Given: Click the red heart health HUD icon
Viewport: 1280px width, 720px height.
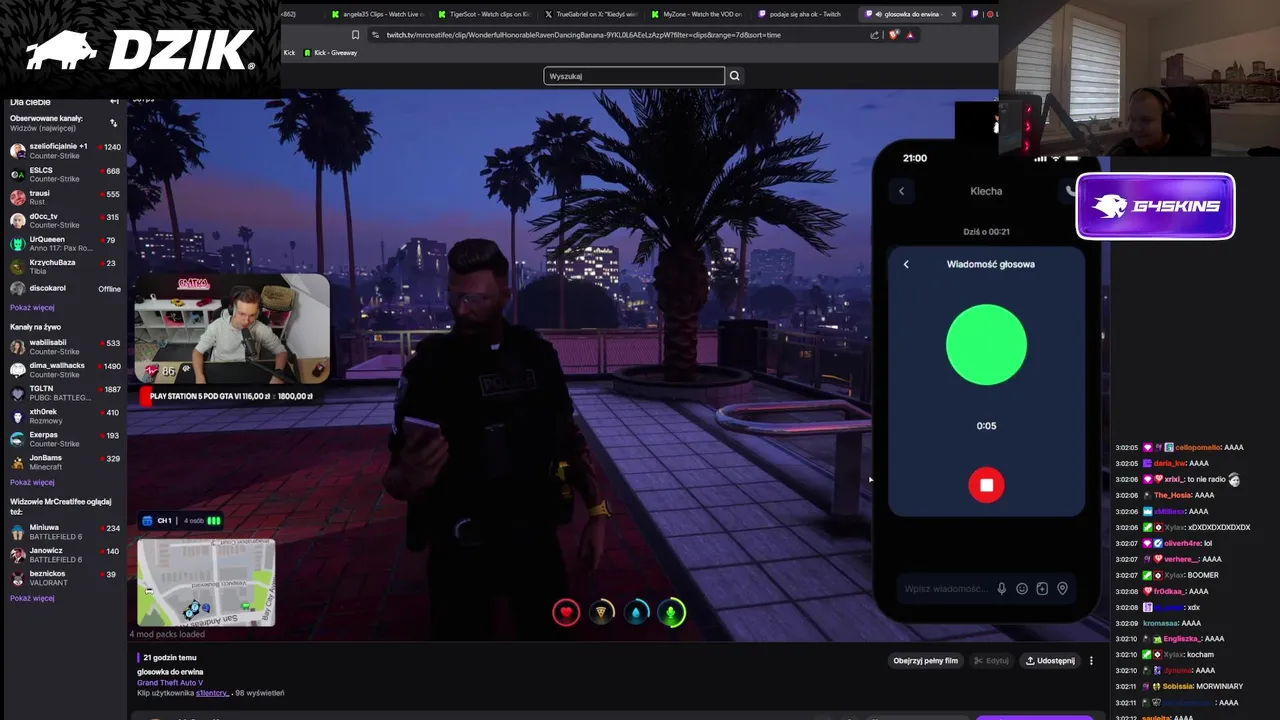Looking at the screenshot, I should 566,612.
